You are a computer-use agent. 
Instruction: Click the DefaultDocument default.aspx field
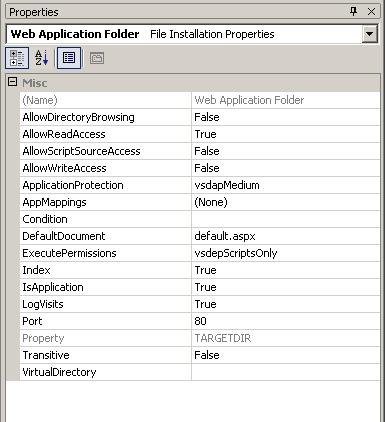tap(286, 236)
